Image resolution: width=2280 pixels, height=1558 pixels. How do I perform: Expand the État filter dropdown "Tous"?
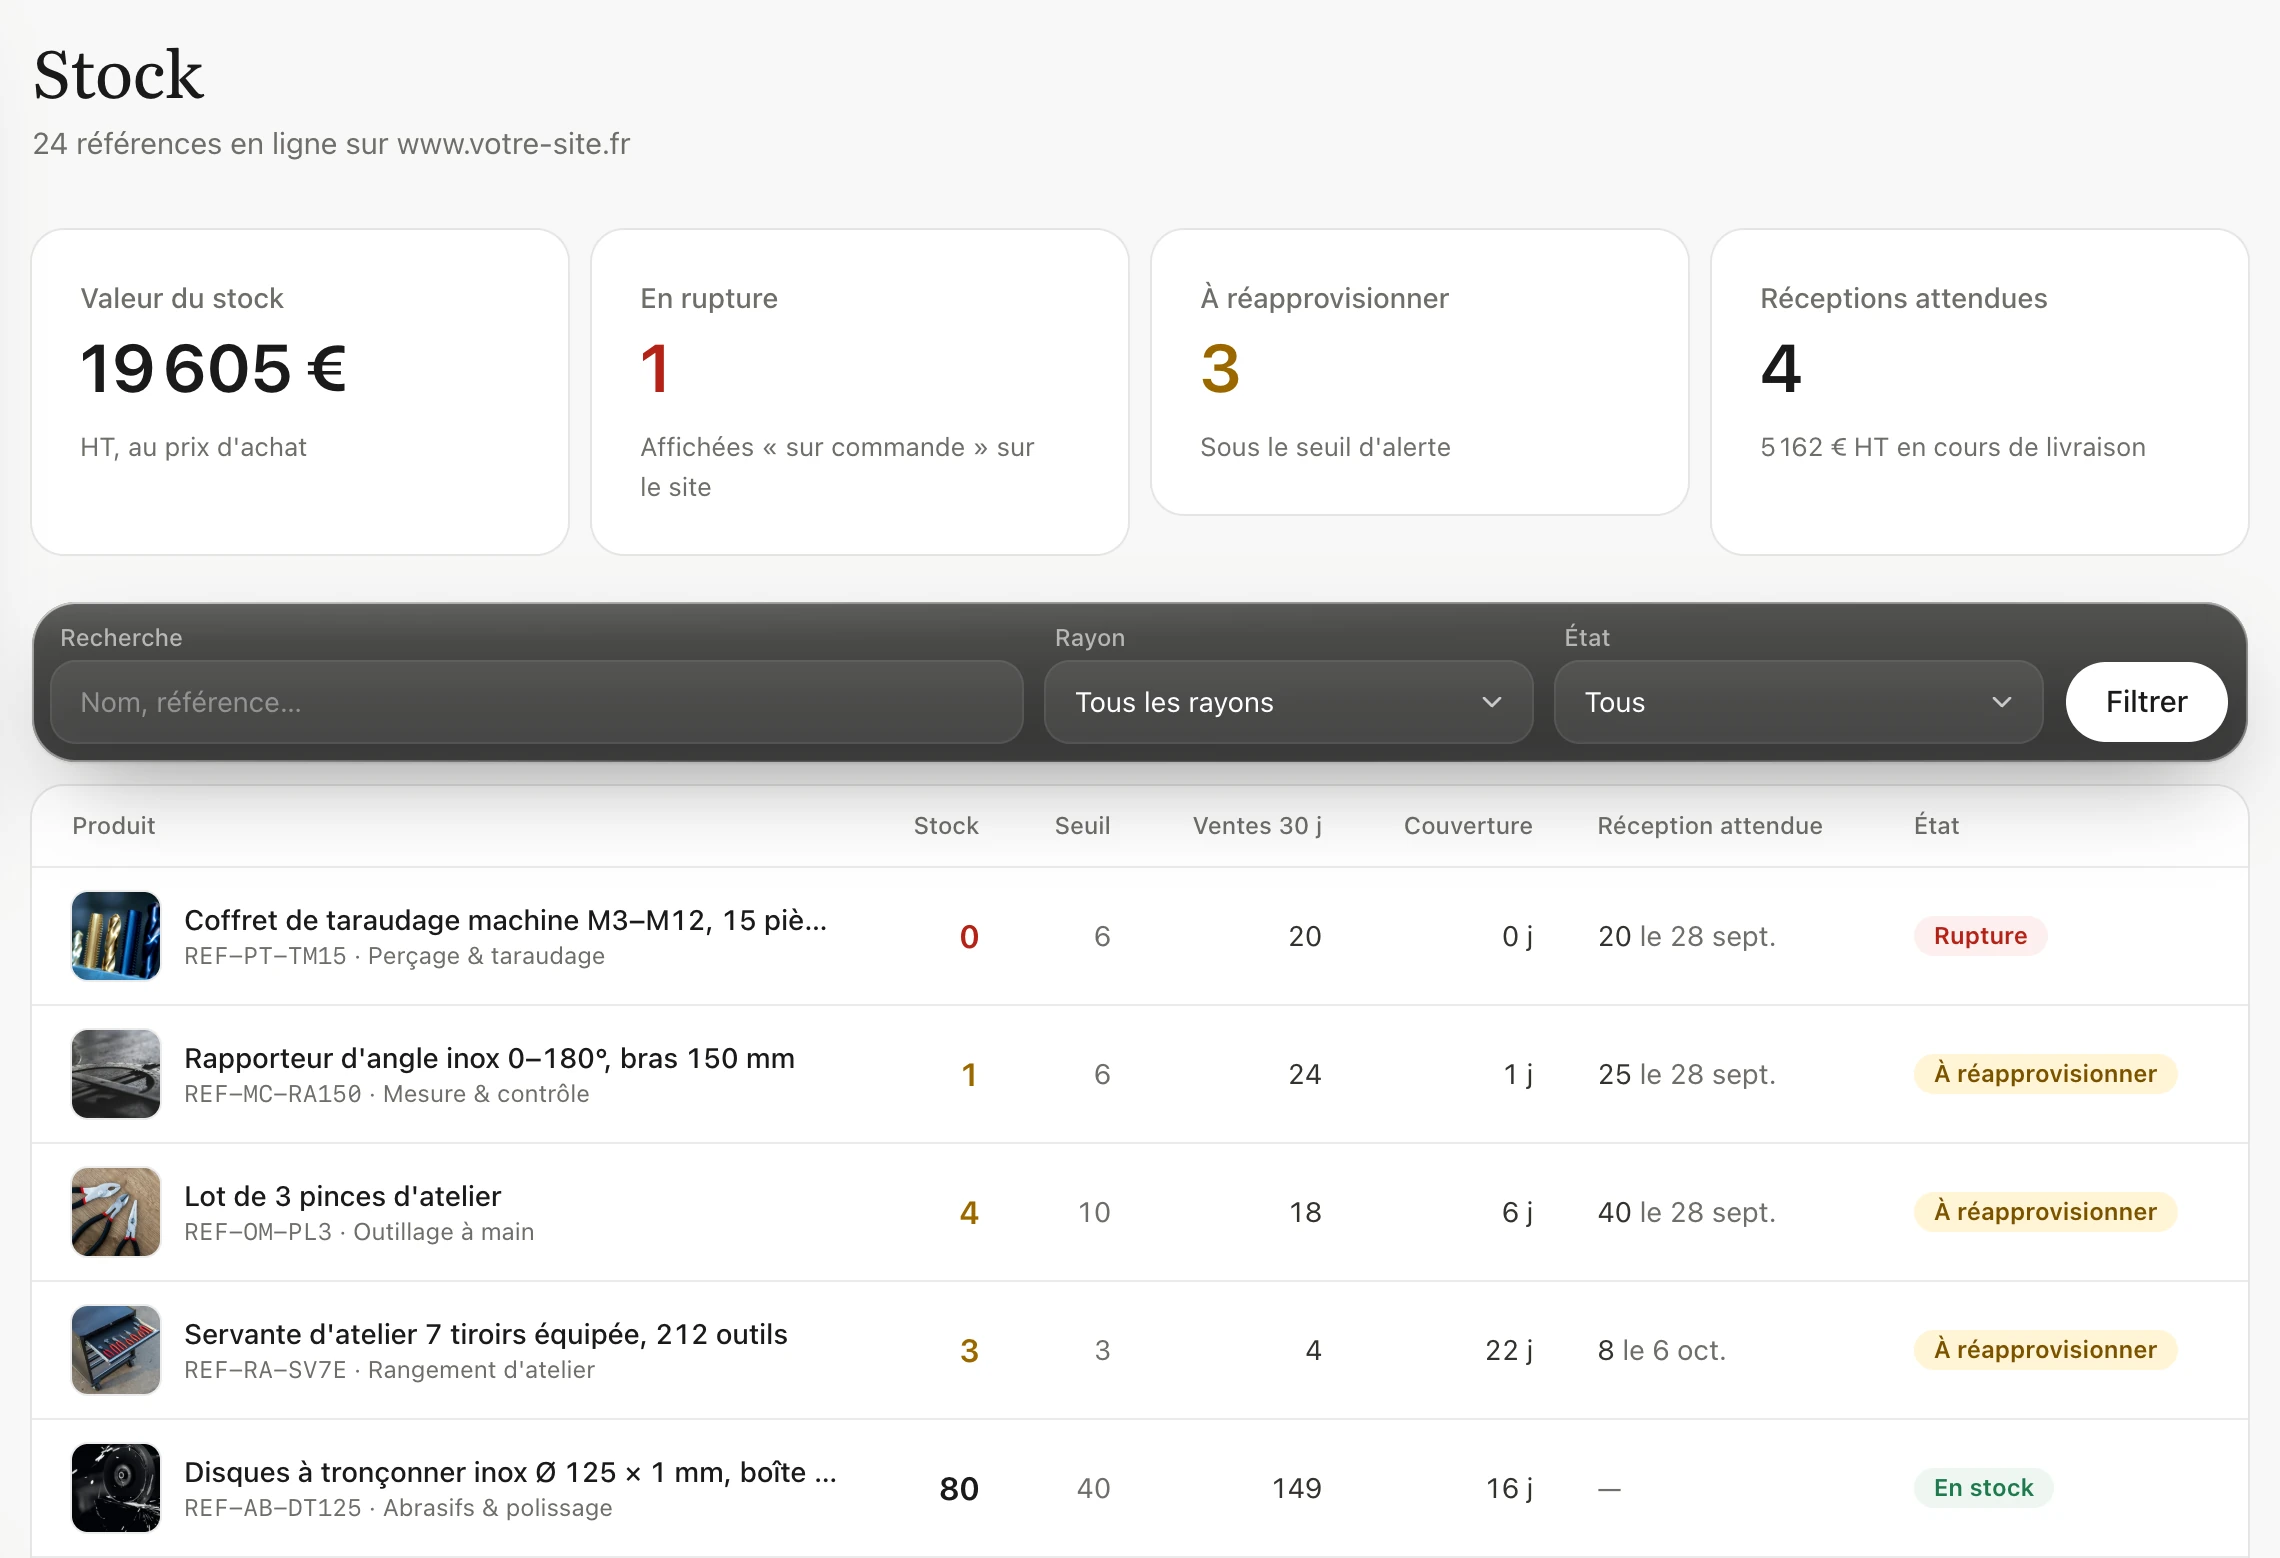tap(1798, 702)
